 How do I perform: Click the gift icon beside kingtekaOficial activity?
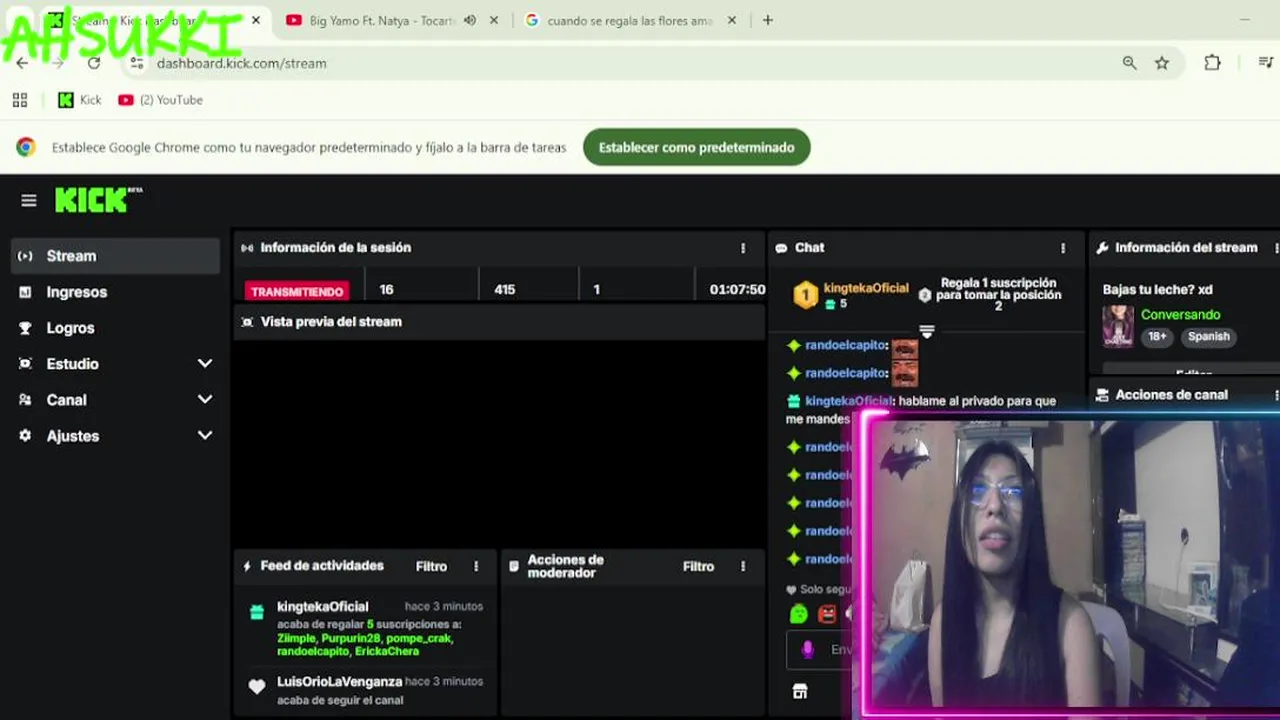point(257,612)
